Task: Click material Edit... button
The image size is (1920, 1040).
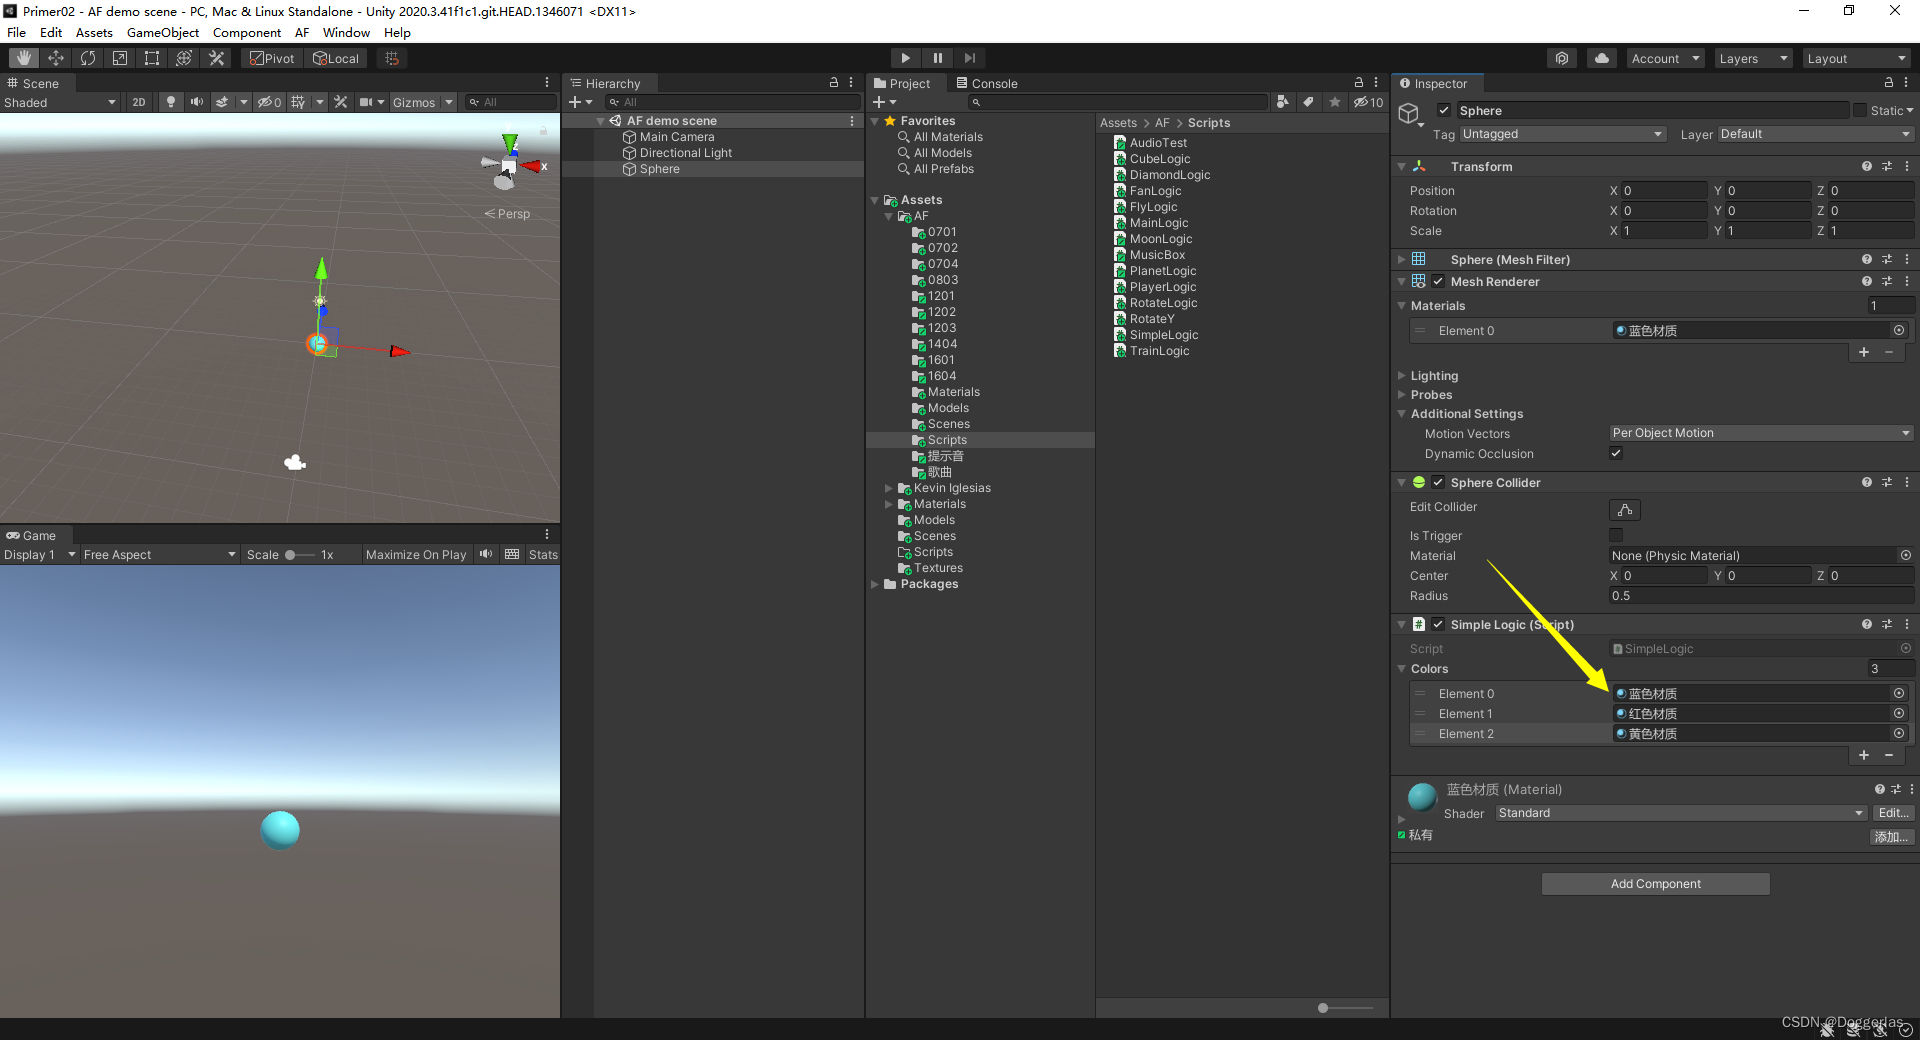Action: click(x=1893, y=813)
